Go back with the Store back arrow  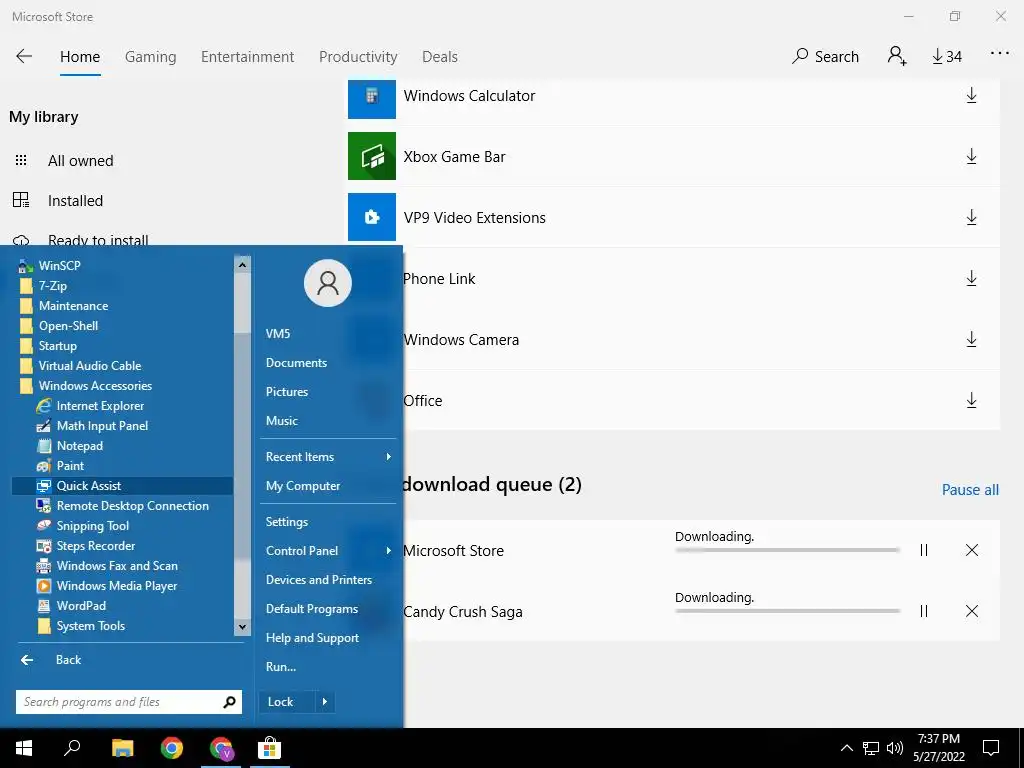coord(24,56)
